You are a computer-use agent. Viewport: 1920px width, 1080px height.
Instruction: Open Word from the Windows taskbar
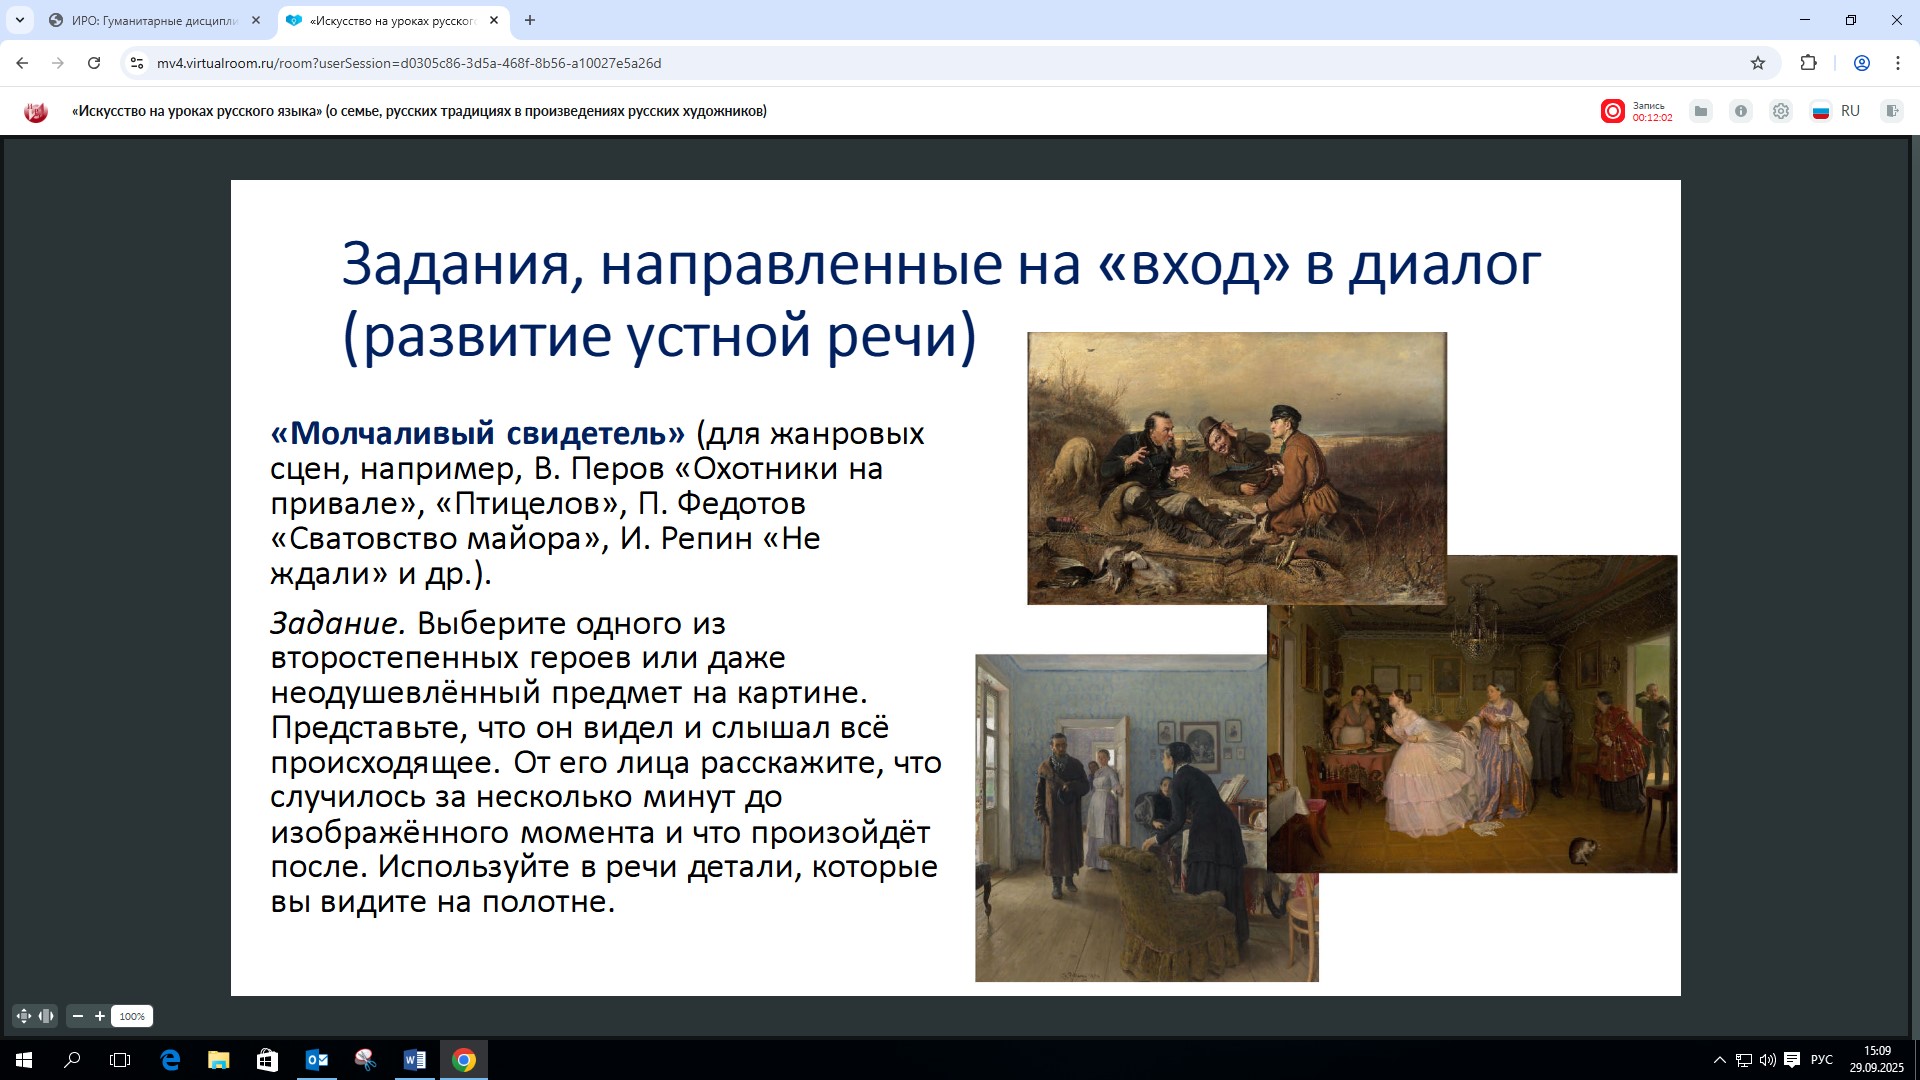tap(414, 1060)
